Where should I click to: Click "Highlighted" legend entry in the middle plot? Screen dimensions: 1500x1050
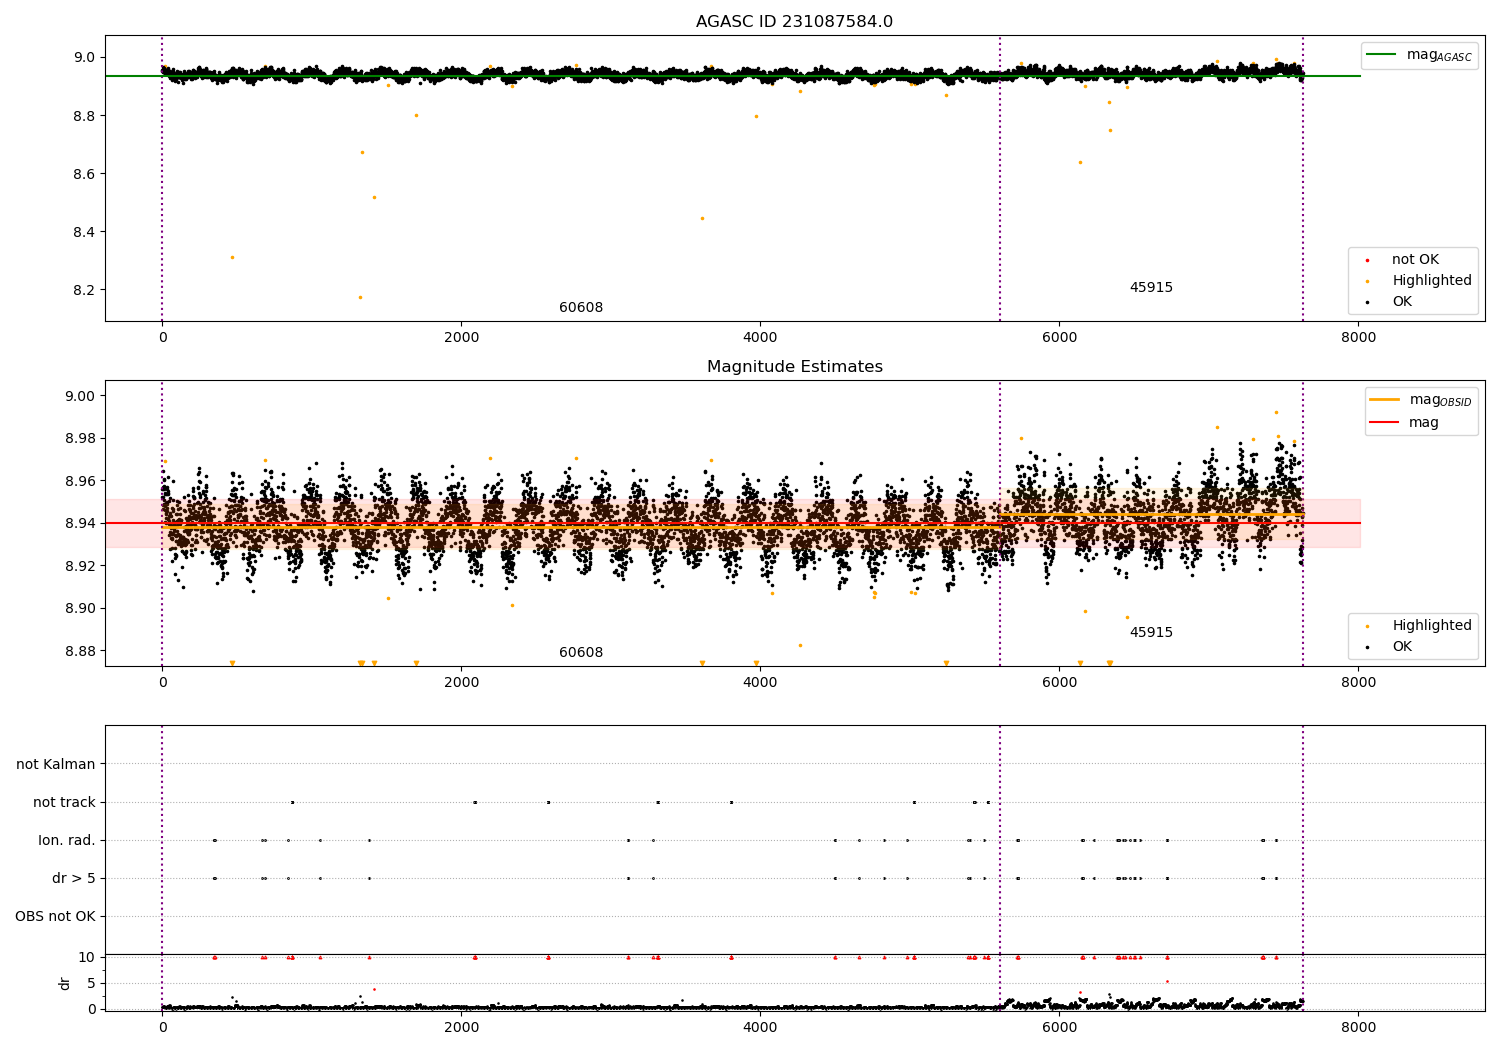pyautogui.click(x=1420, y=626)
